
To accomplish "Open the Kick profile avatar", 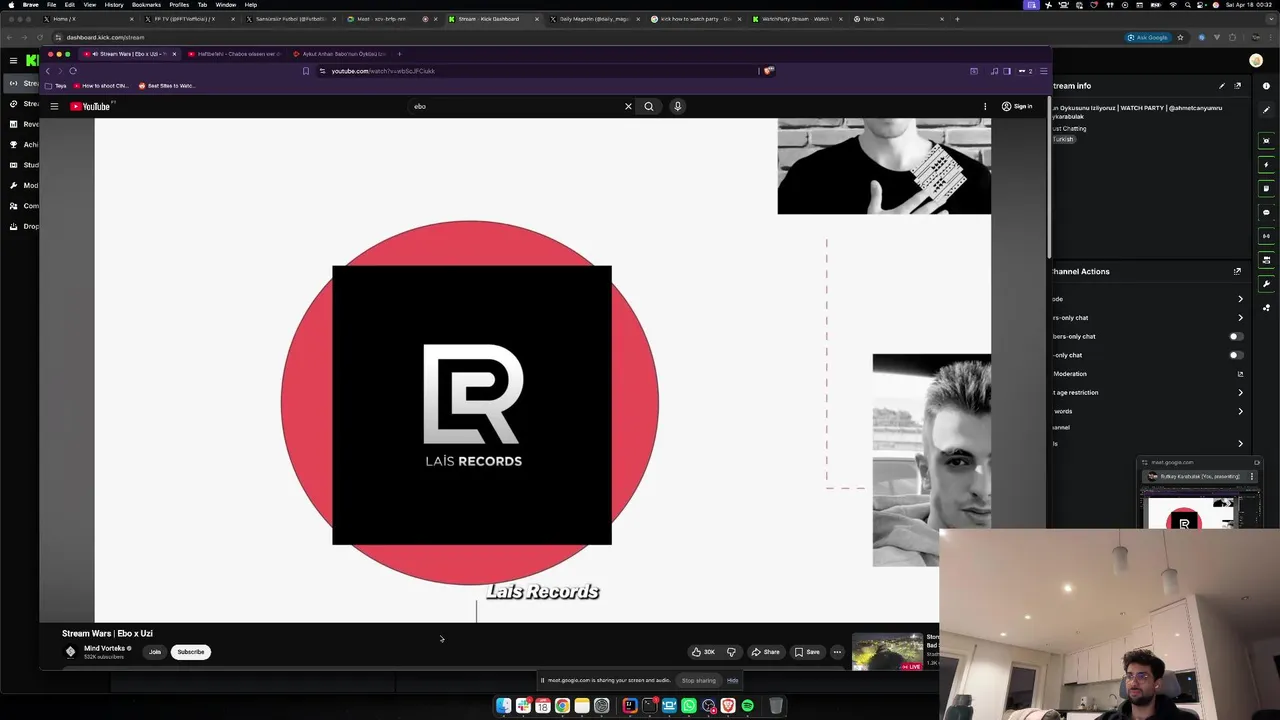I will tap(1256, 61).
